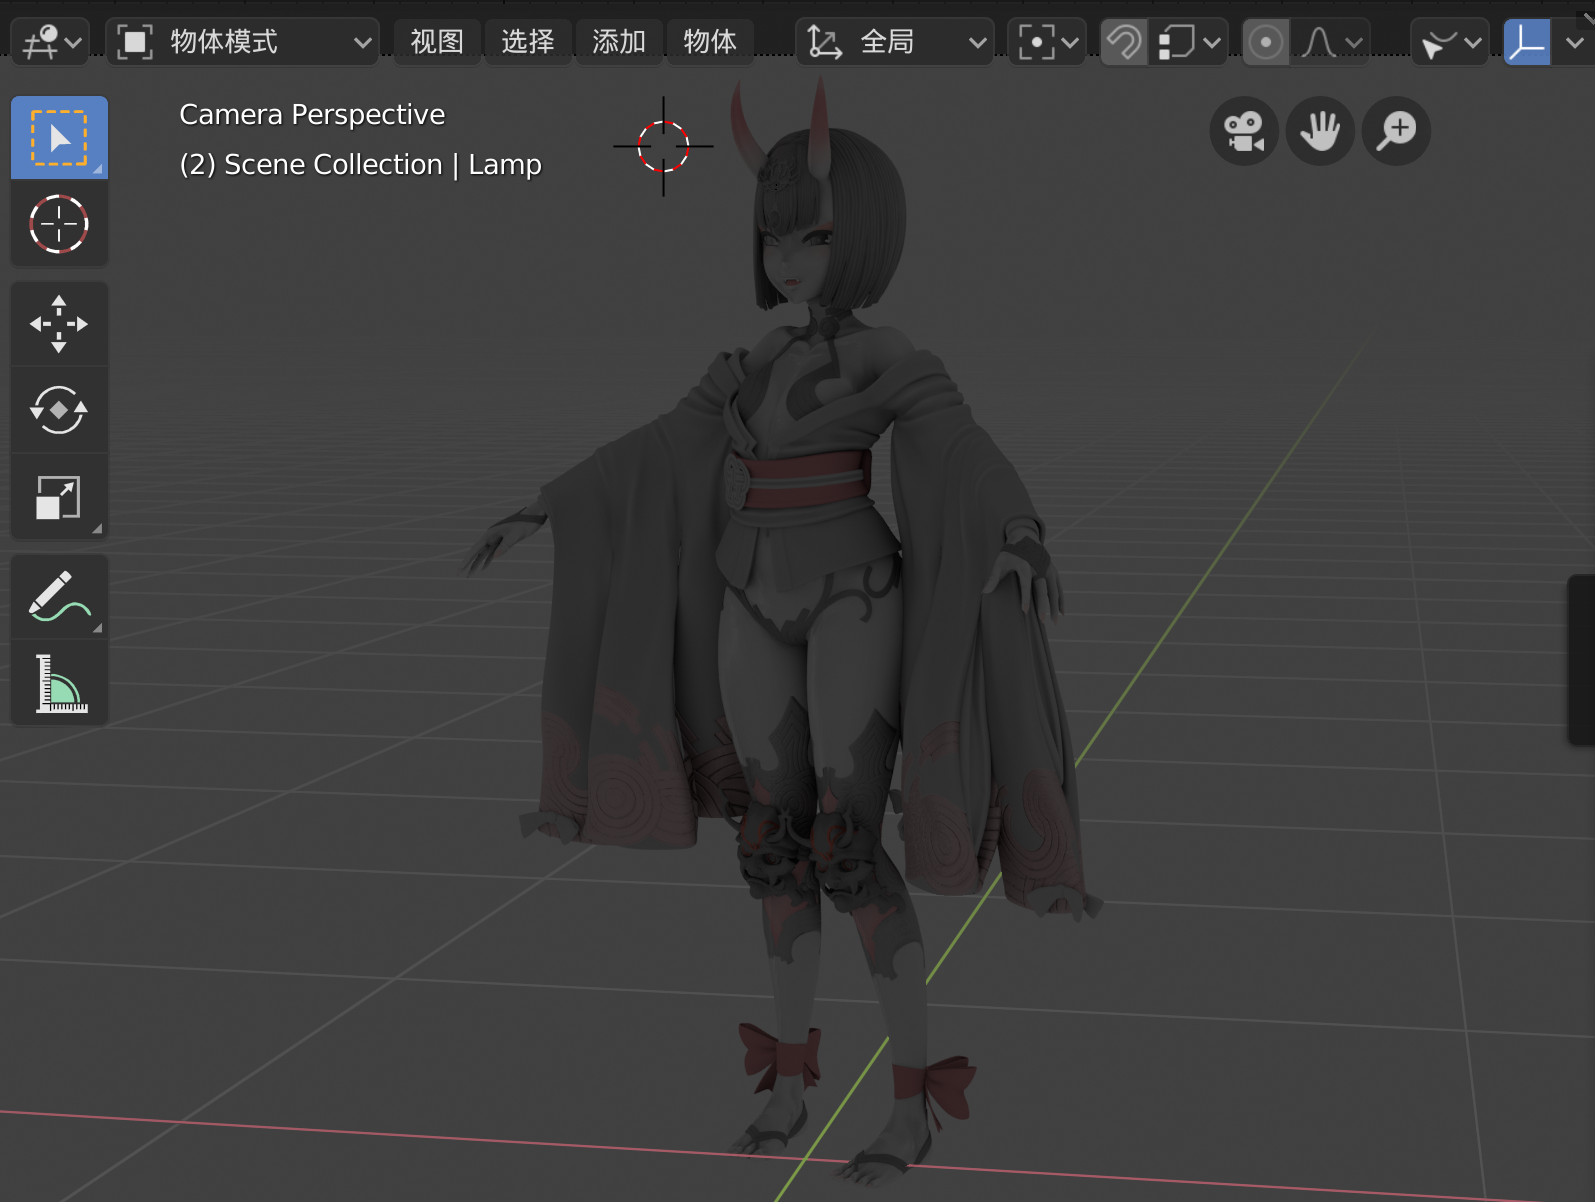The height and width of the screenshot is (1202, 1595).
Task: Choose the Move tool
Action: click(x=59, y=324)
